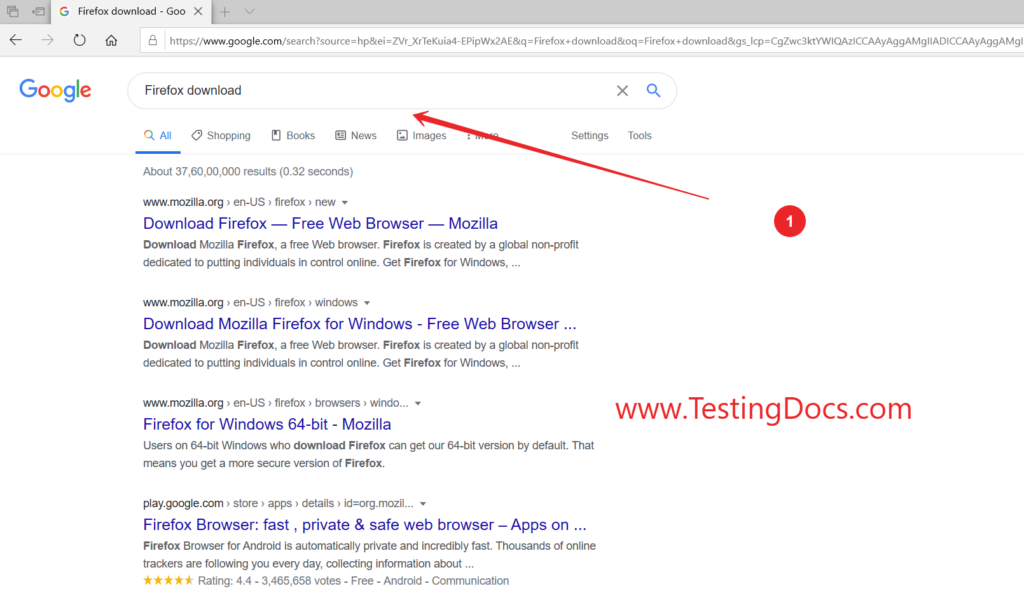Select the Shopping search tab

pyautogui.click(x=221, y=135)
